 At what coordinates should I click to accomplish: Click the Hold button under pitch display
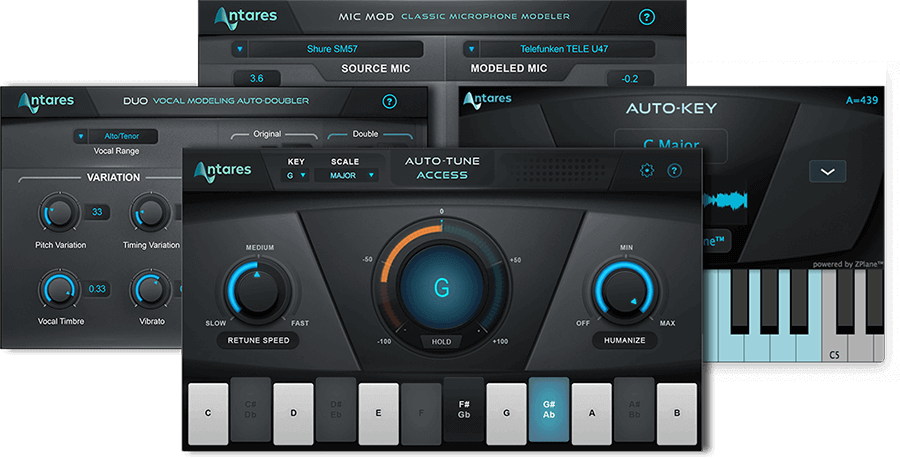click(x=441, y=342)
